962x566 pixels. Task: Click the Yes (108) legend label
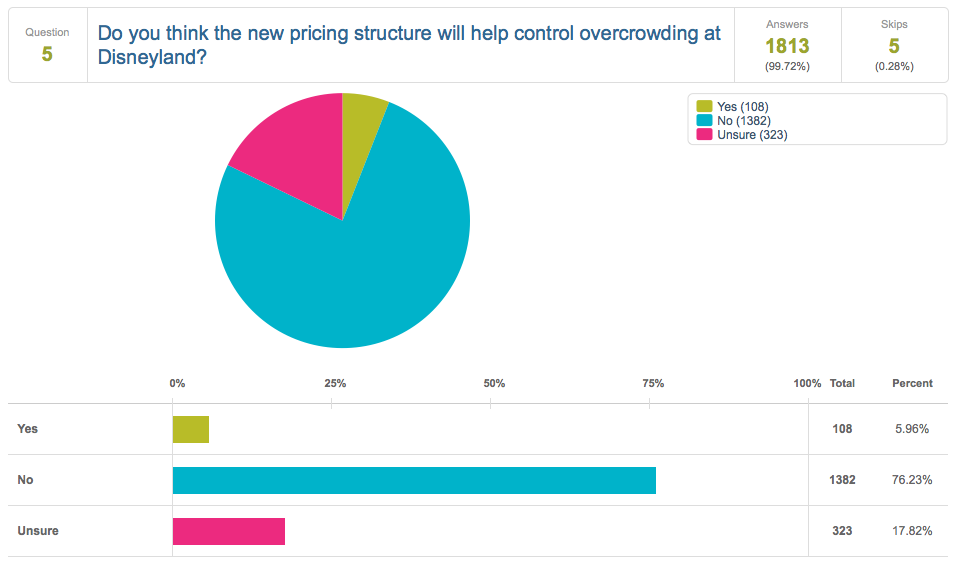click(x=742, y=107)
